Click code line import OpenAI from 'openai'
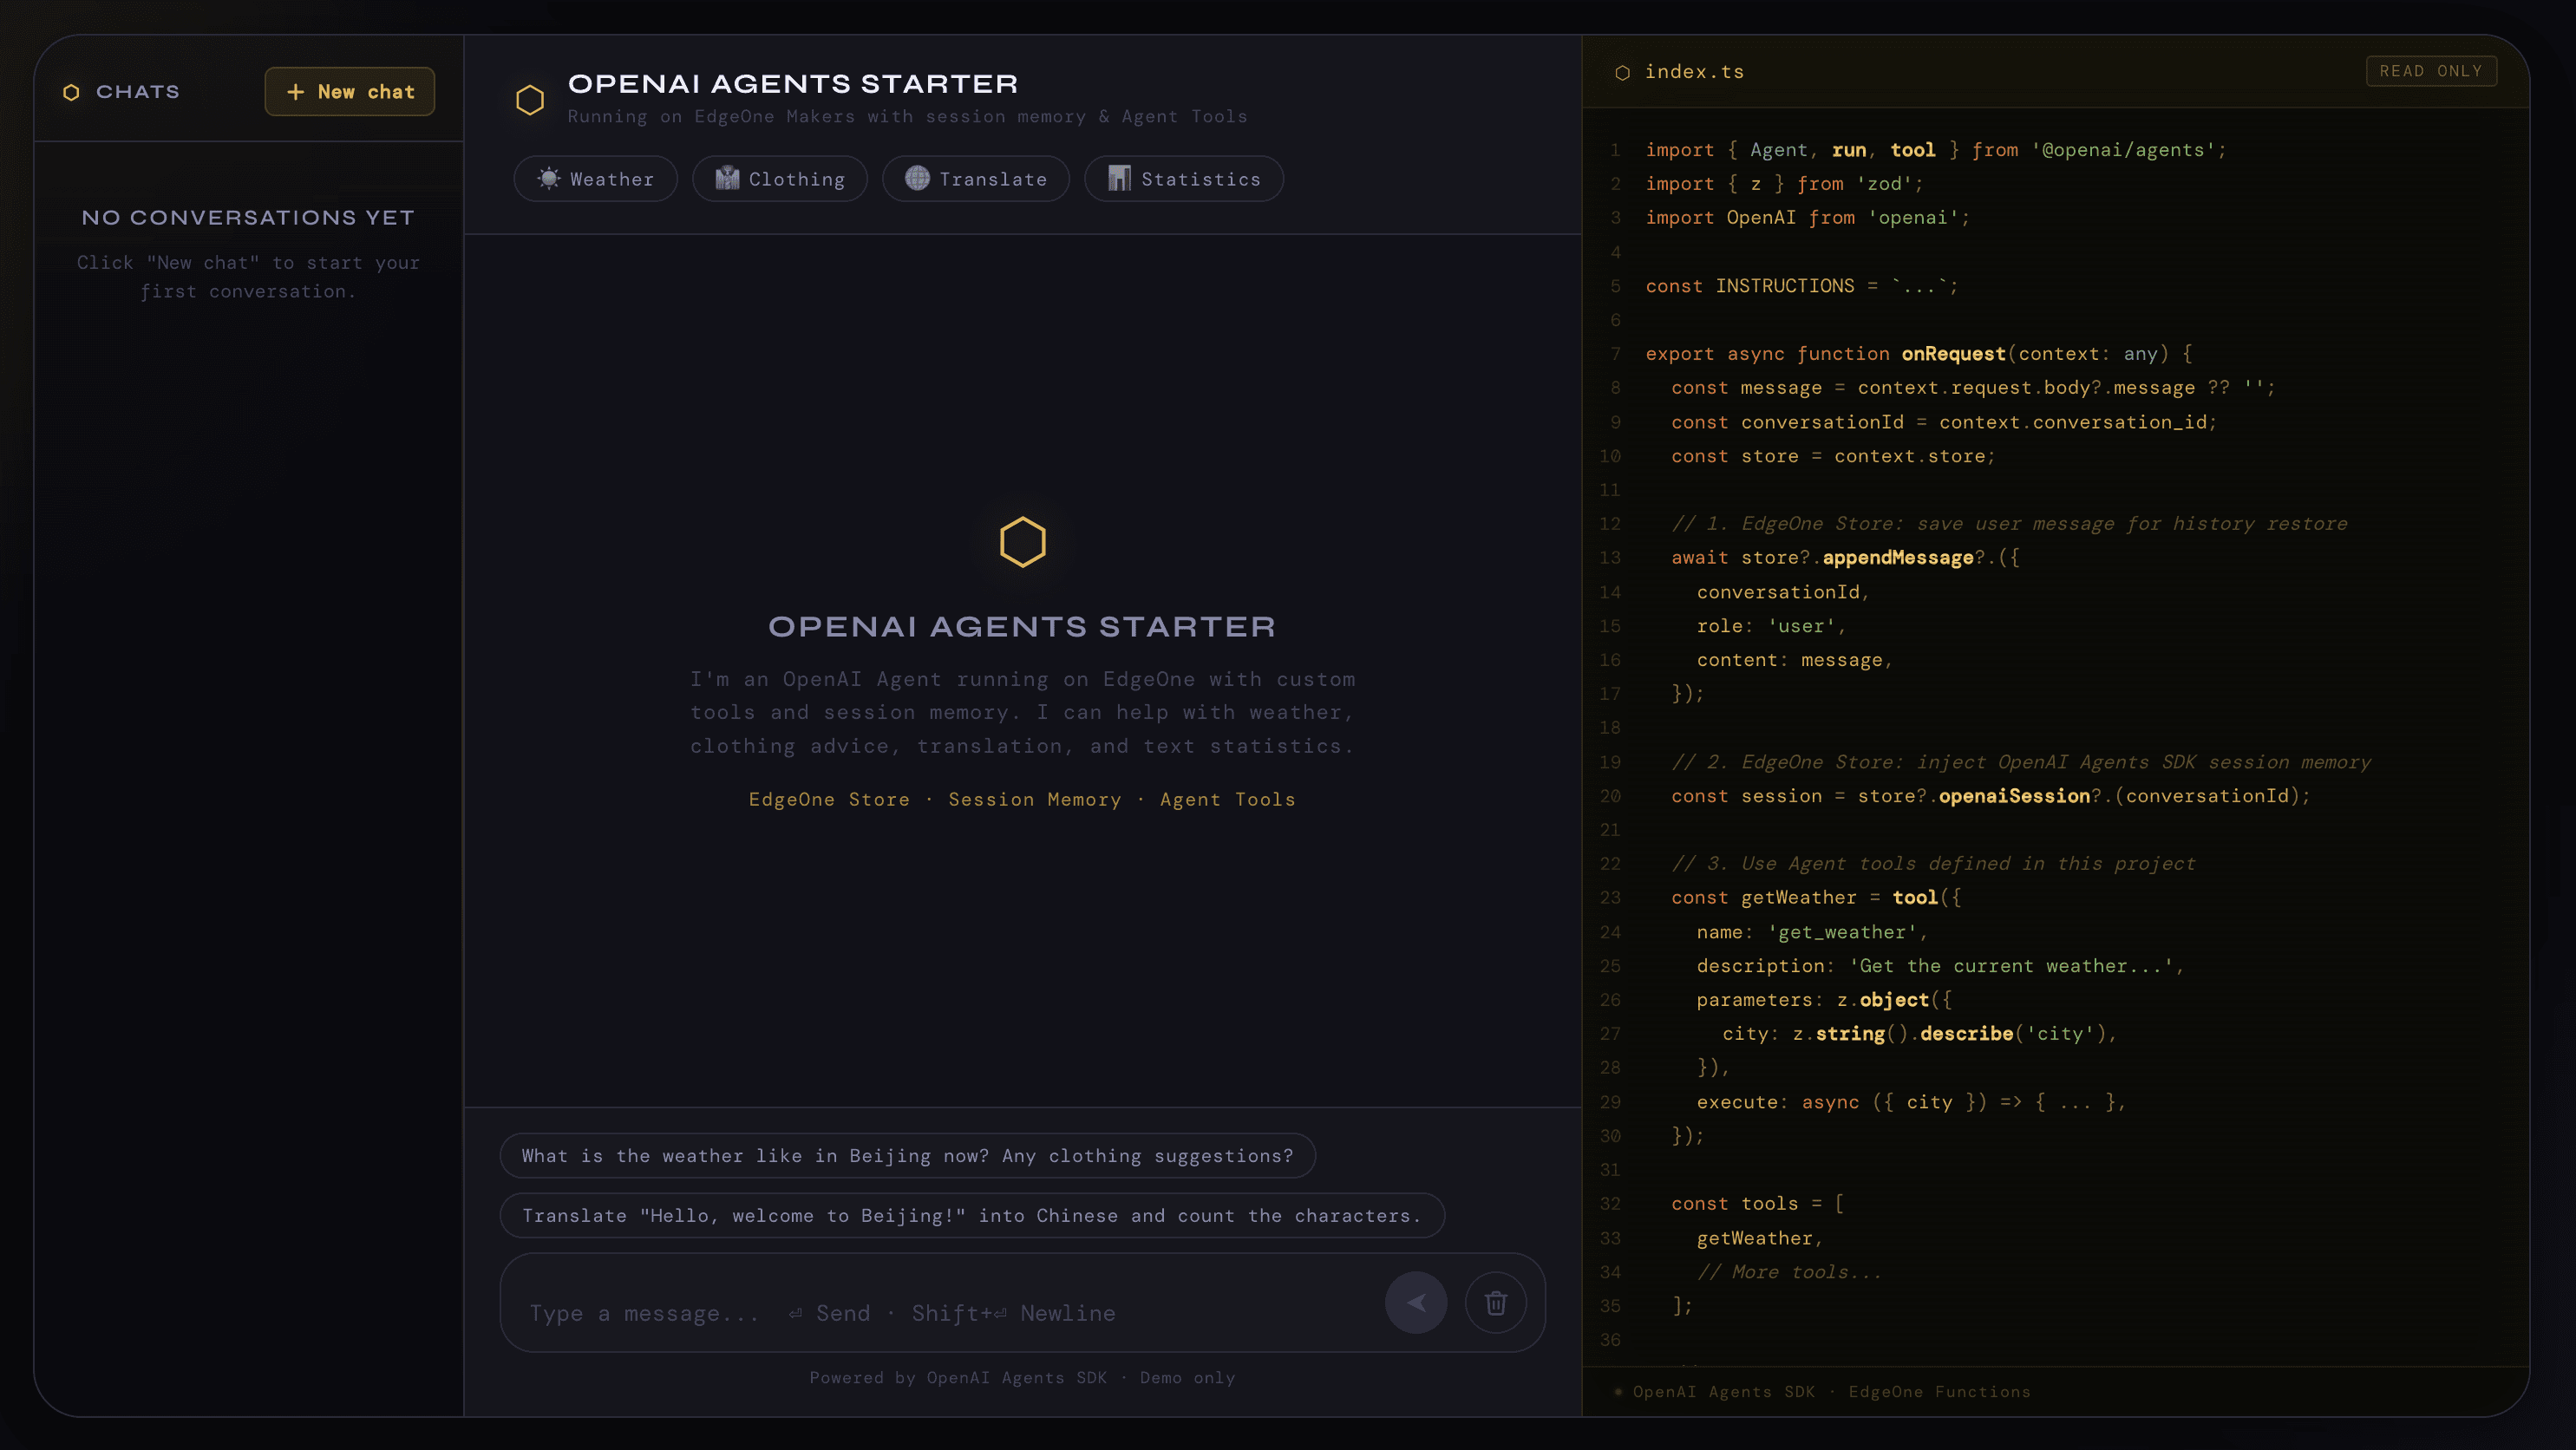This screenshot has width=2576, height=1450. click(x=1808, y=218)
